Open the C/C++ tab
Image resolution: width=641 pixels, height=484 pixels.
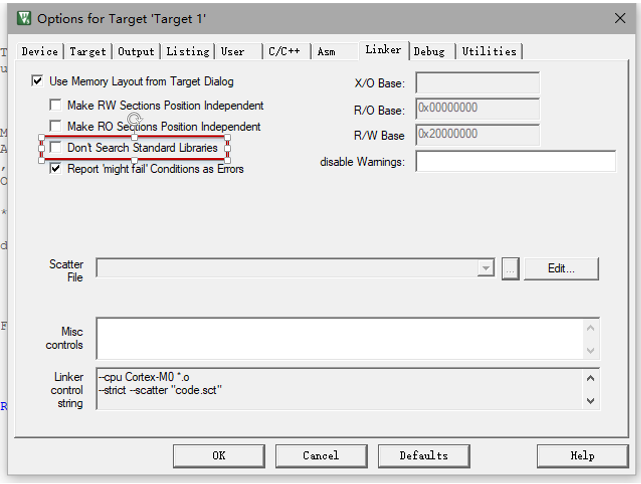pyautogui.click(x=285, y=52)
